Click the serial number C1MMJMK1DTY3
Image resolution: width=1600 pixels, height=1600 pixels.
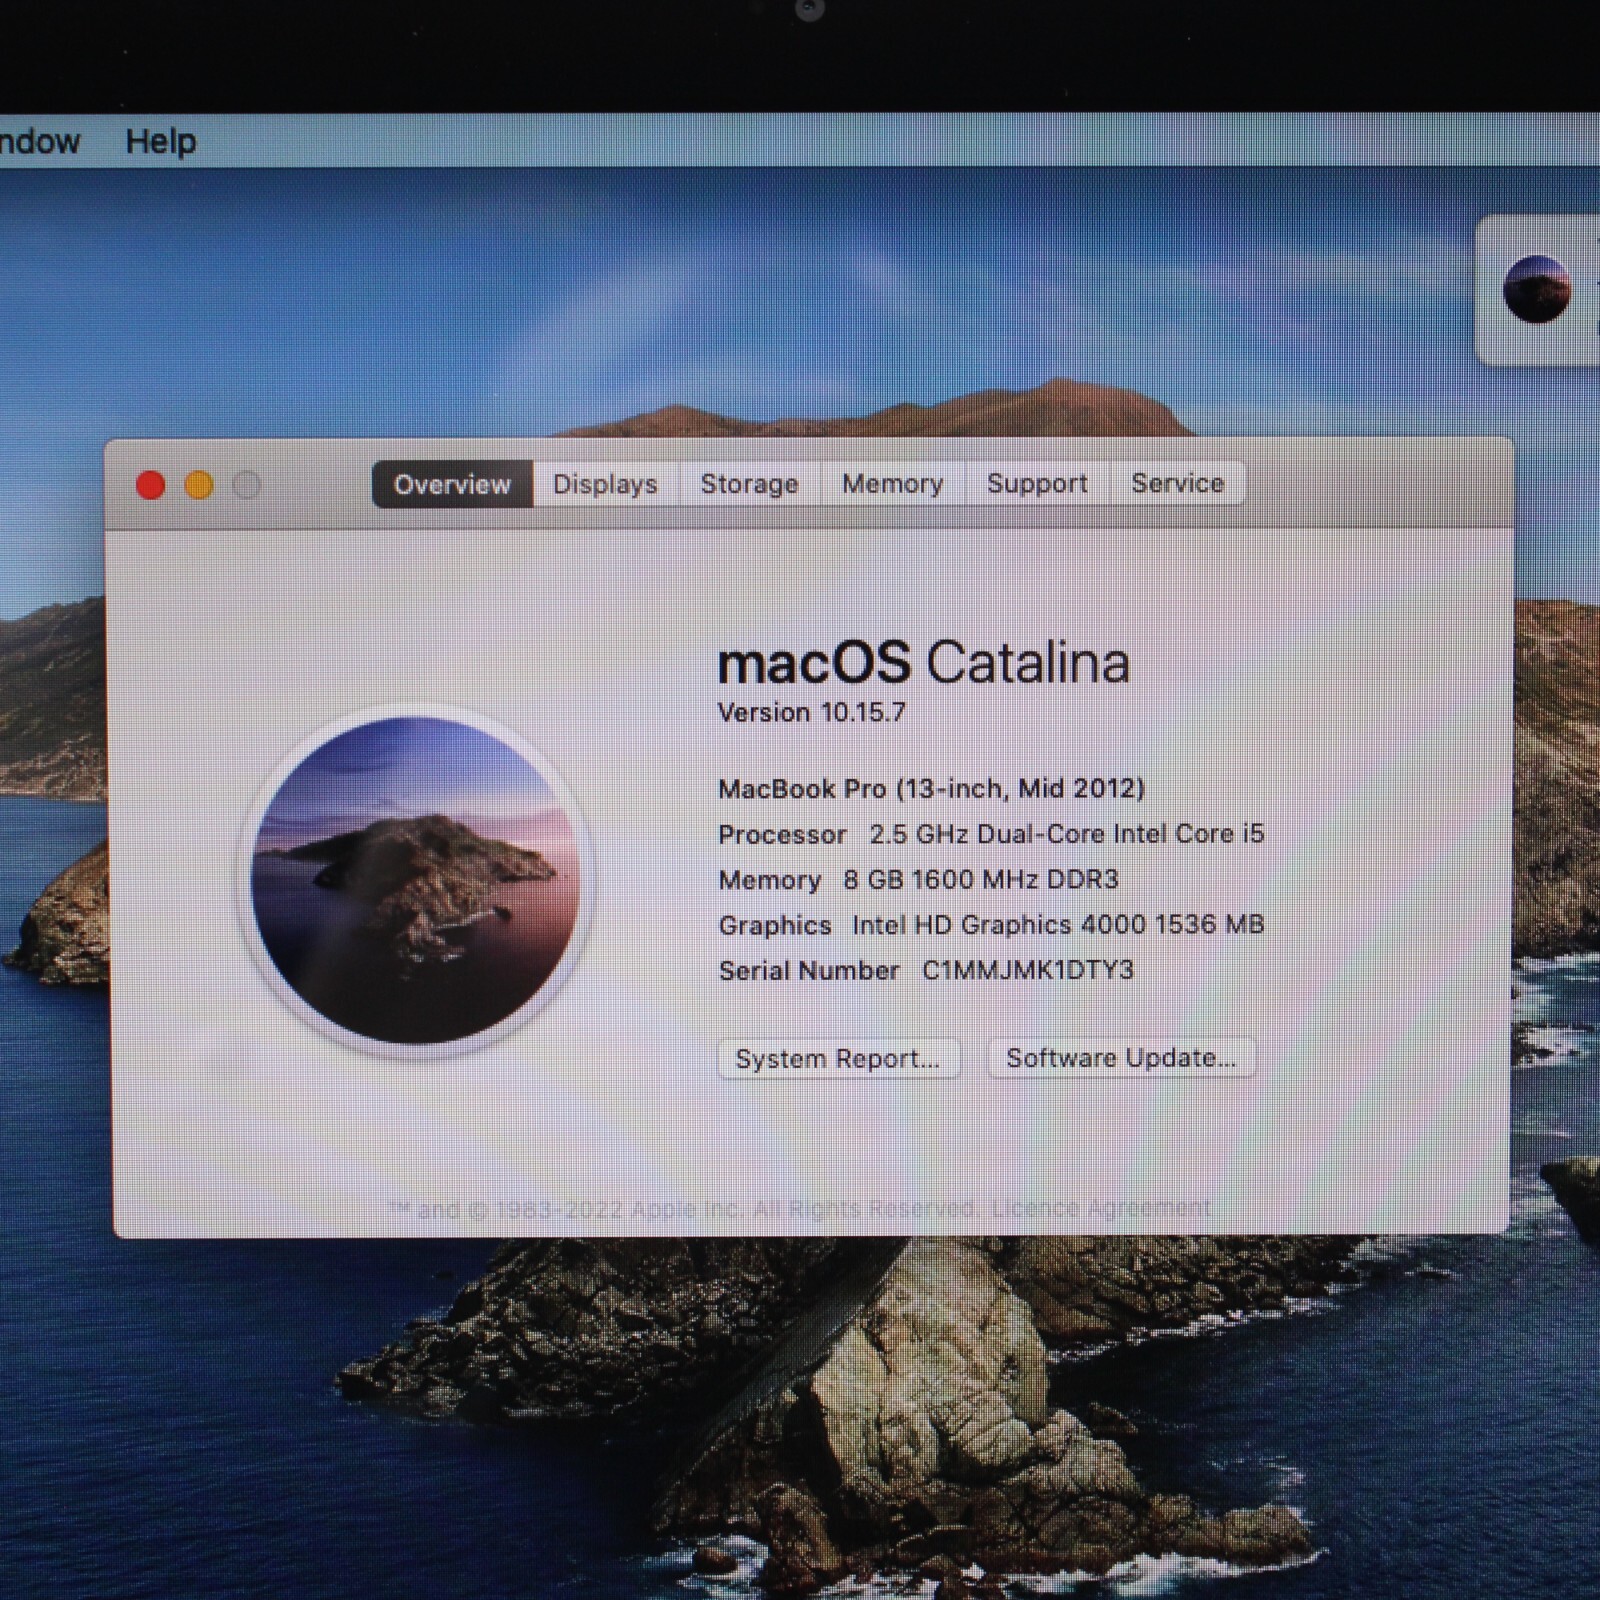tap(1027, 971)
